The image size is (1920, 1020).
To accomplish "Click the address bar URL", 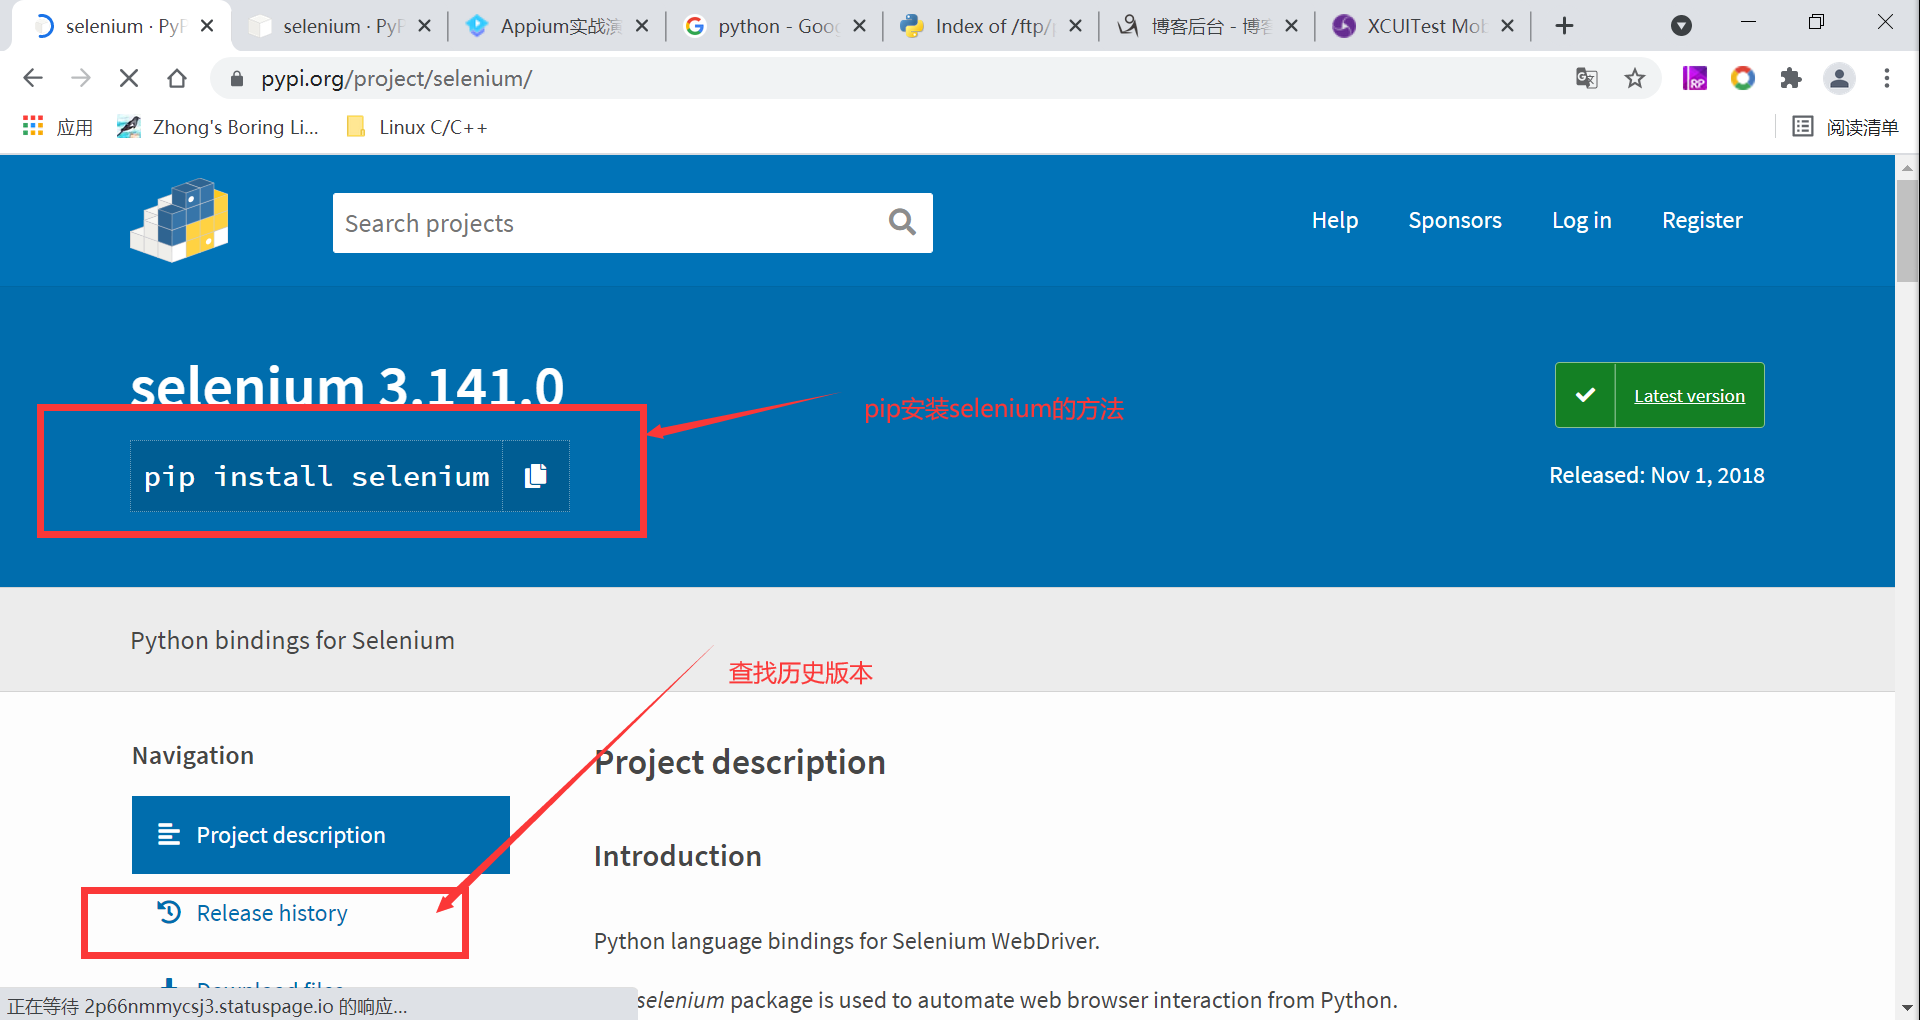I will (396, 78).
